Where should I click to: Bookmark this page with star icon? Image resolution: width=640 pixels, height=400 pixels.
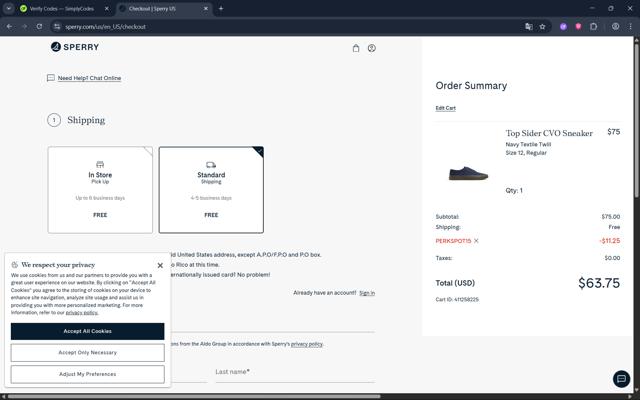click(x=542, y=27)
